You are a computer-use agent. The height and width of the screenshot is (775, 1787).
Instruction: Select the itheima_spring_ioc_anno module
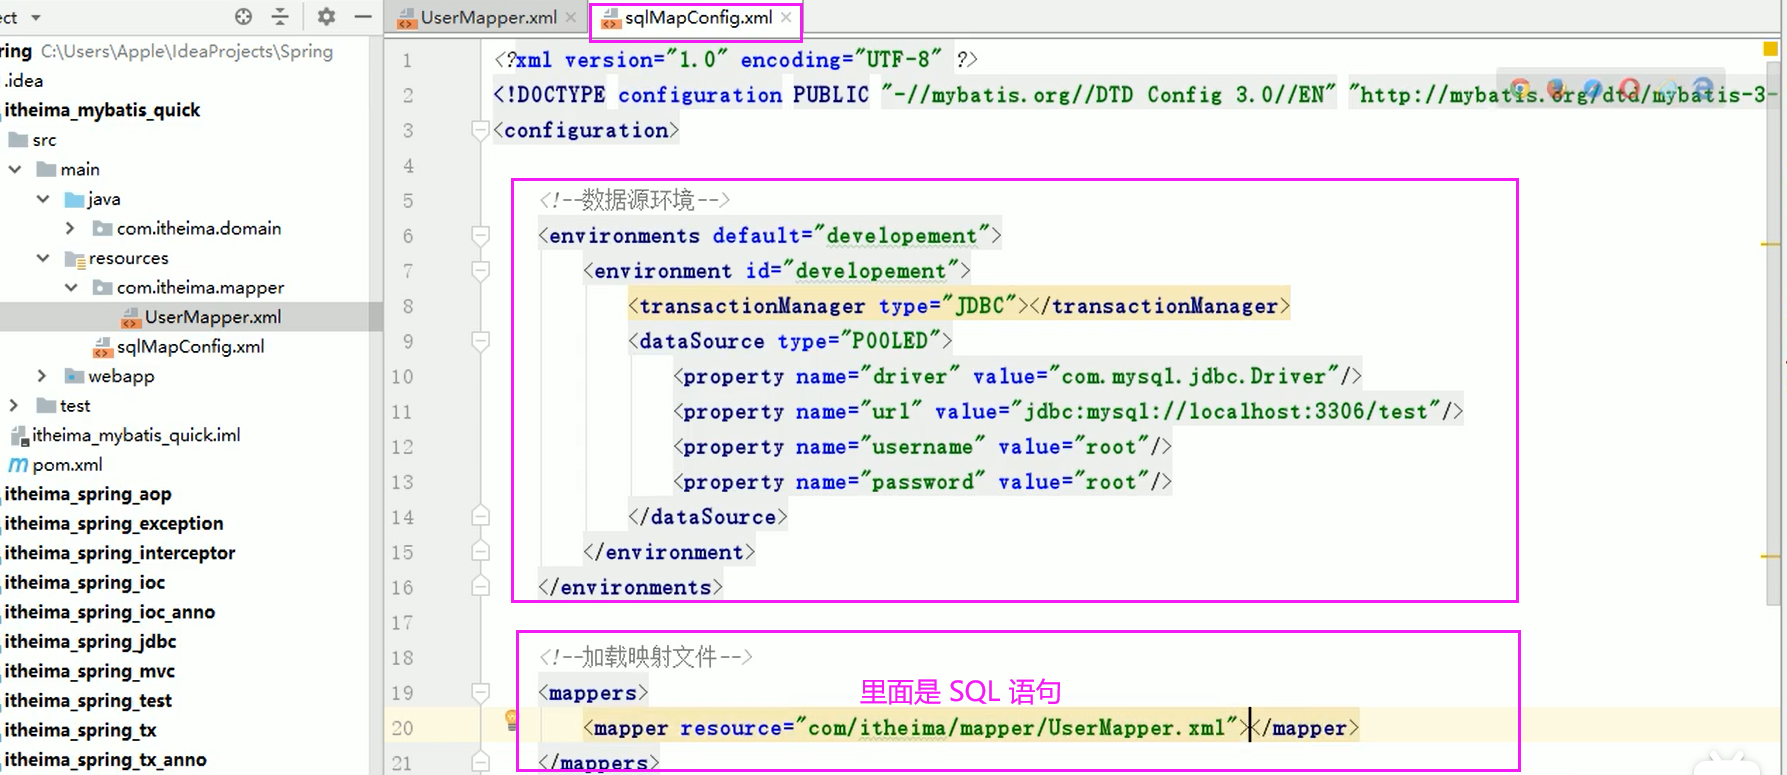point(110,612)
